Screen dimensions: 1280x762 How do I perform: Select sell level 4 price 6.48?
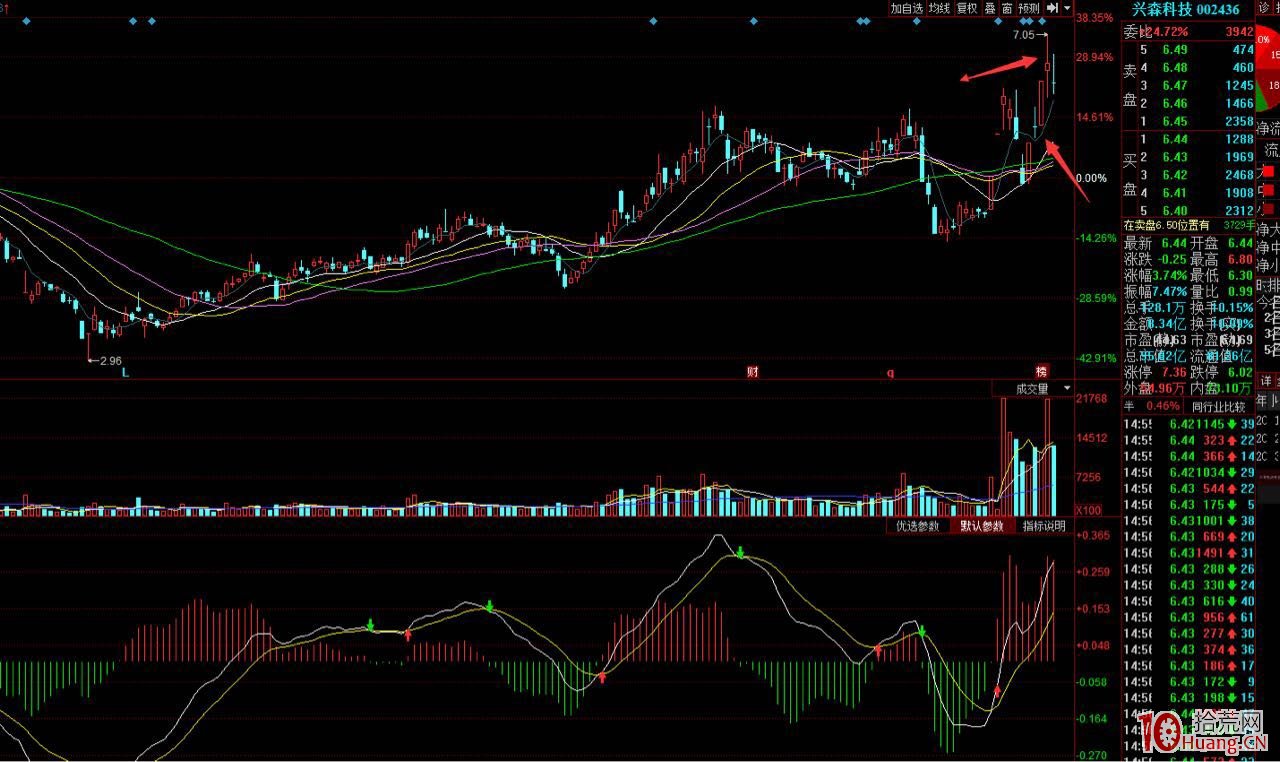[1175, 68]
